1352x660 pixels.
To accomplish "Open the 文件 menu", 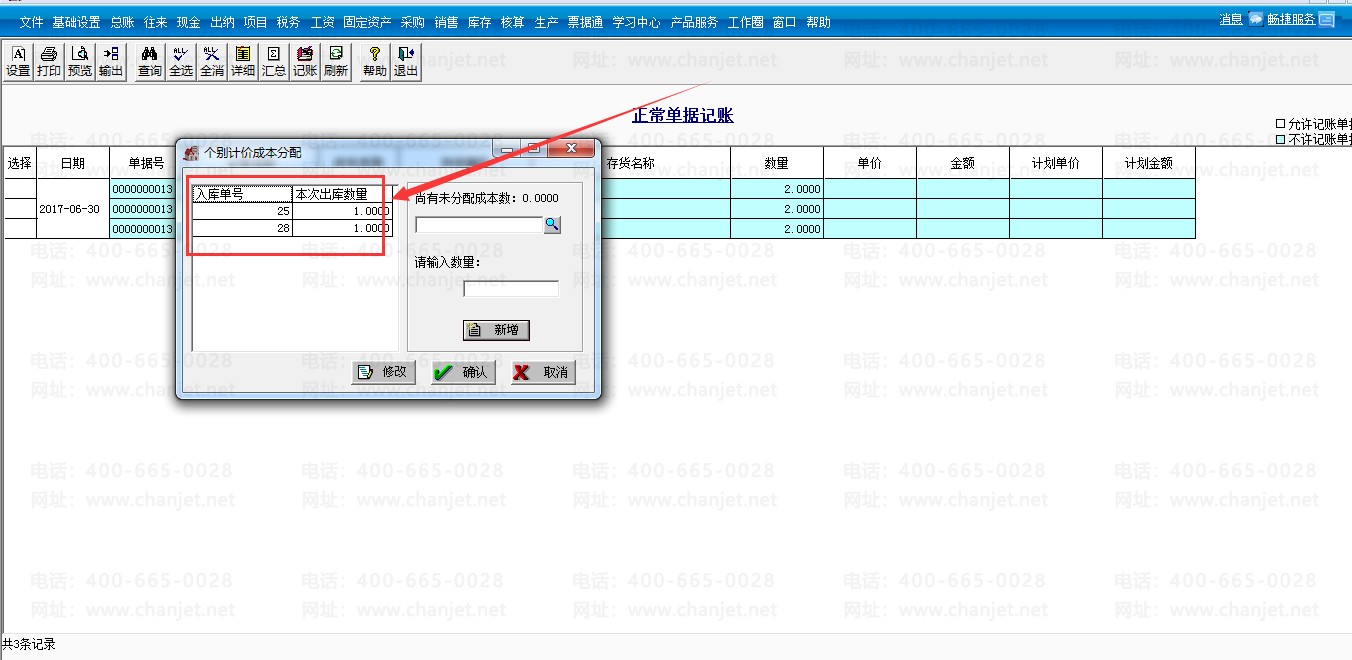I will click(32, 22).
